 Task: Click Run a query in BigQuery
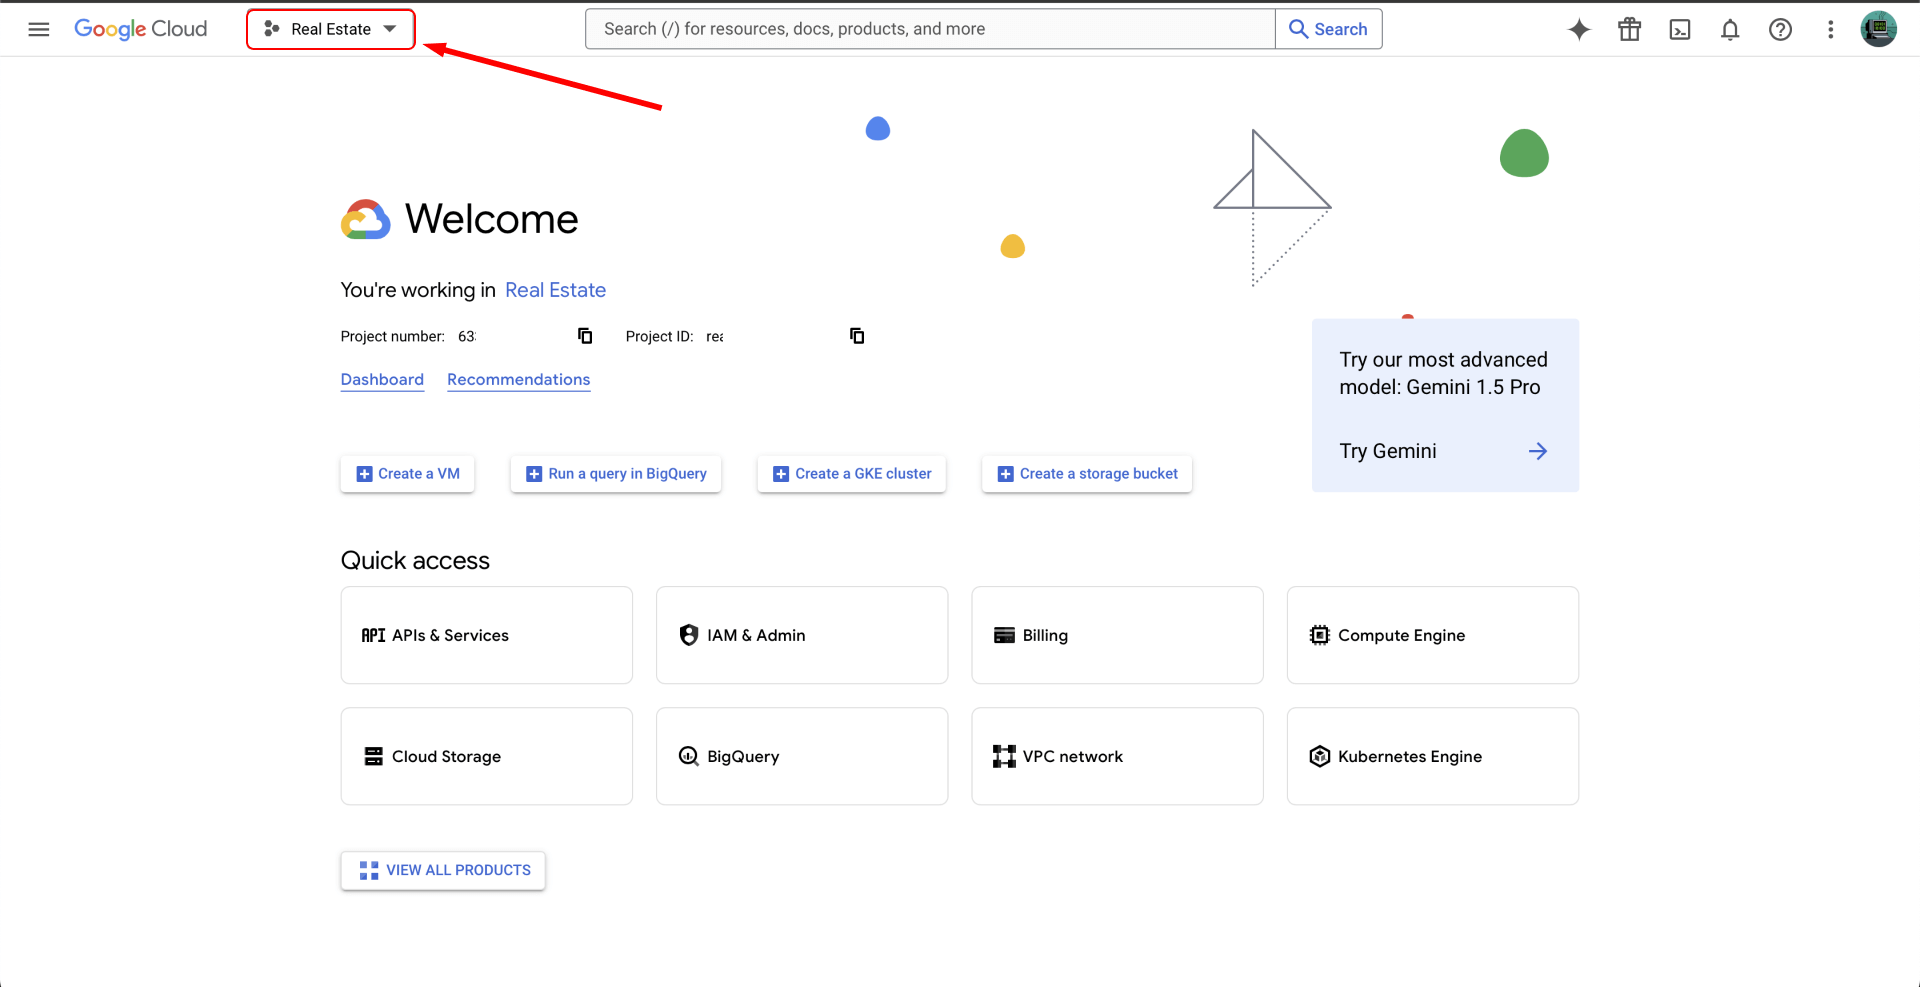pos(616,474)
